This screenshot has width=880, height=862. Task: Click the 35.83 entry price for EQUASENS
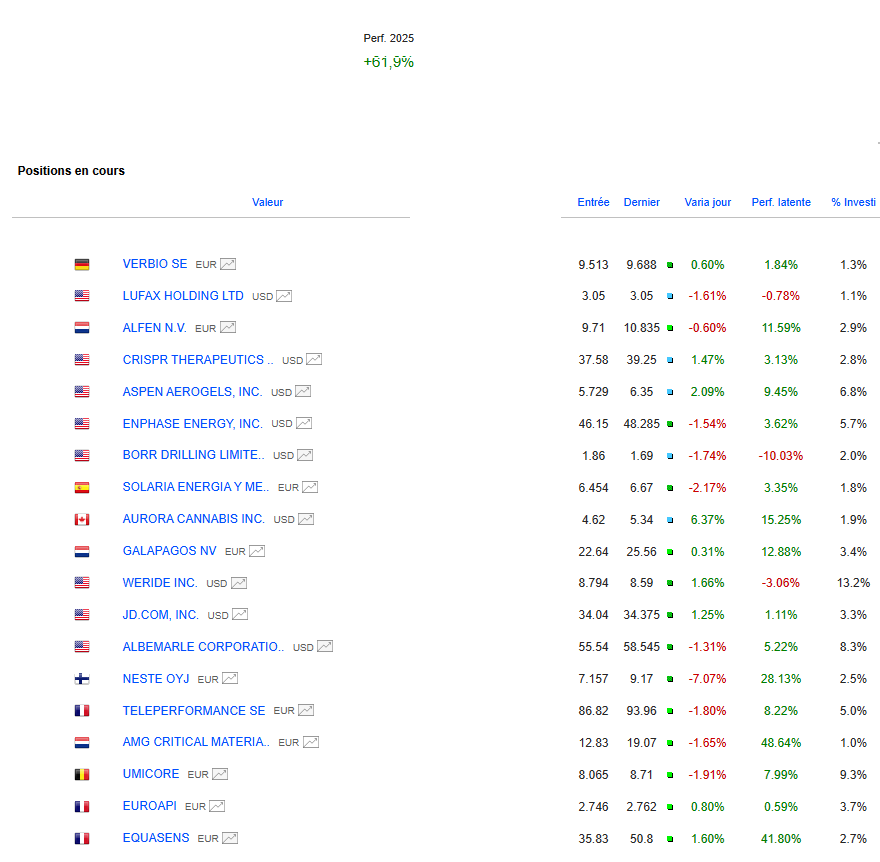[593, 839]
